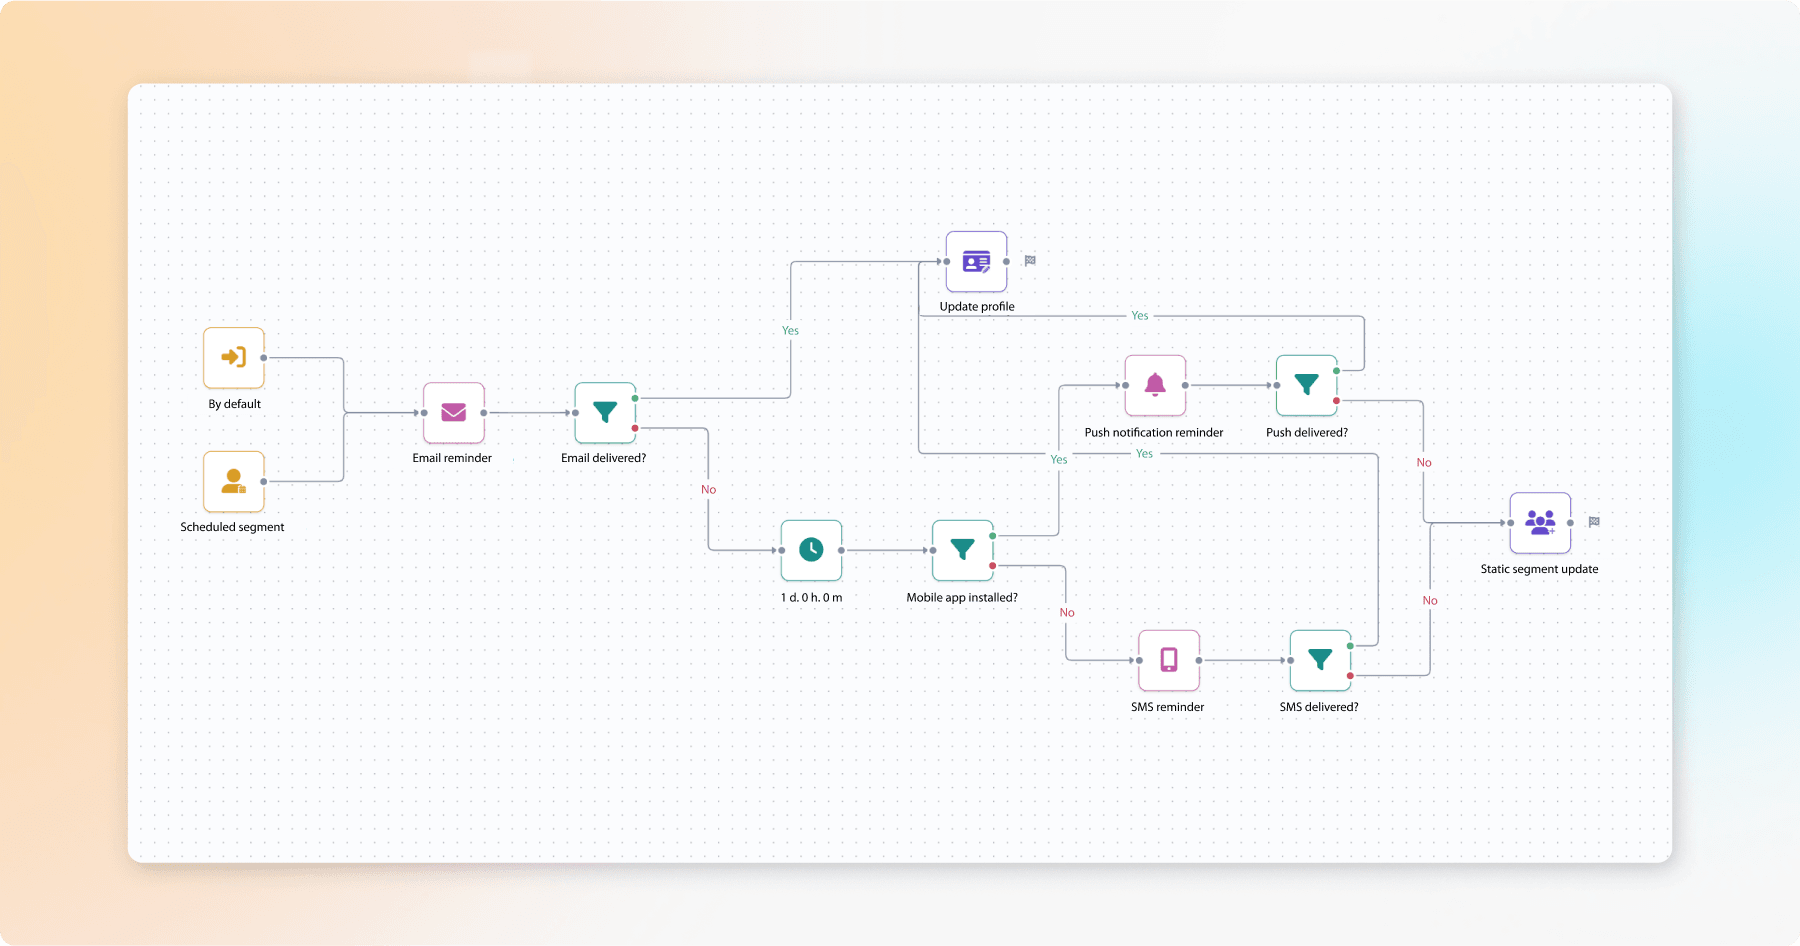
Task: Click output port of the wait timer node
Action: point(841,550)
